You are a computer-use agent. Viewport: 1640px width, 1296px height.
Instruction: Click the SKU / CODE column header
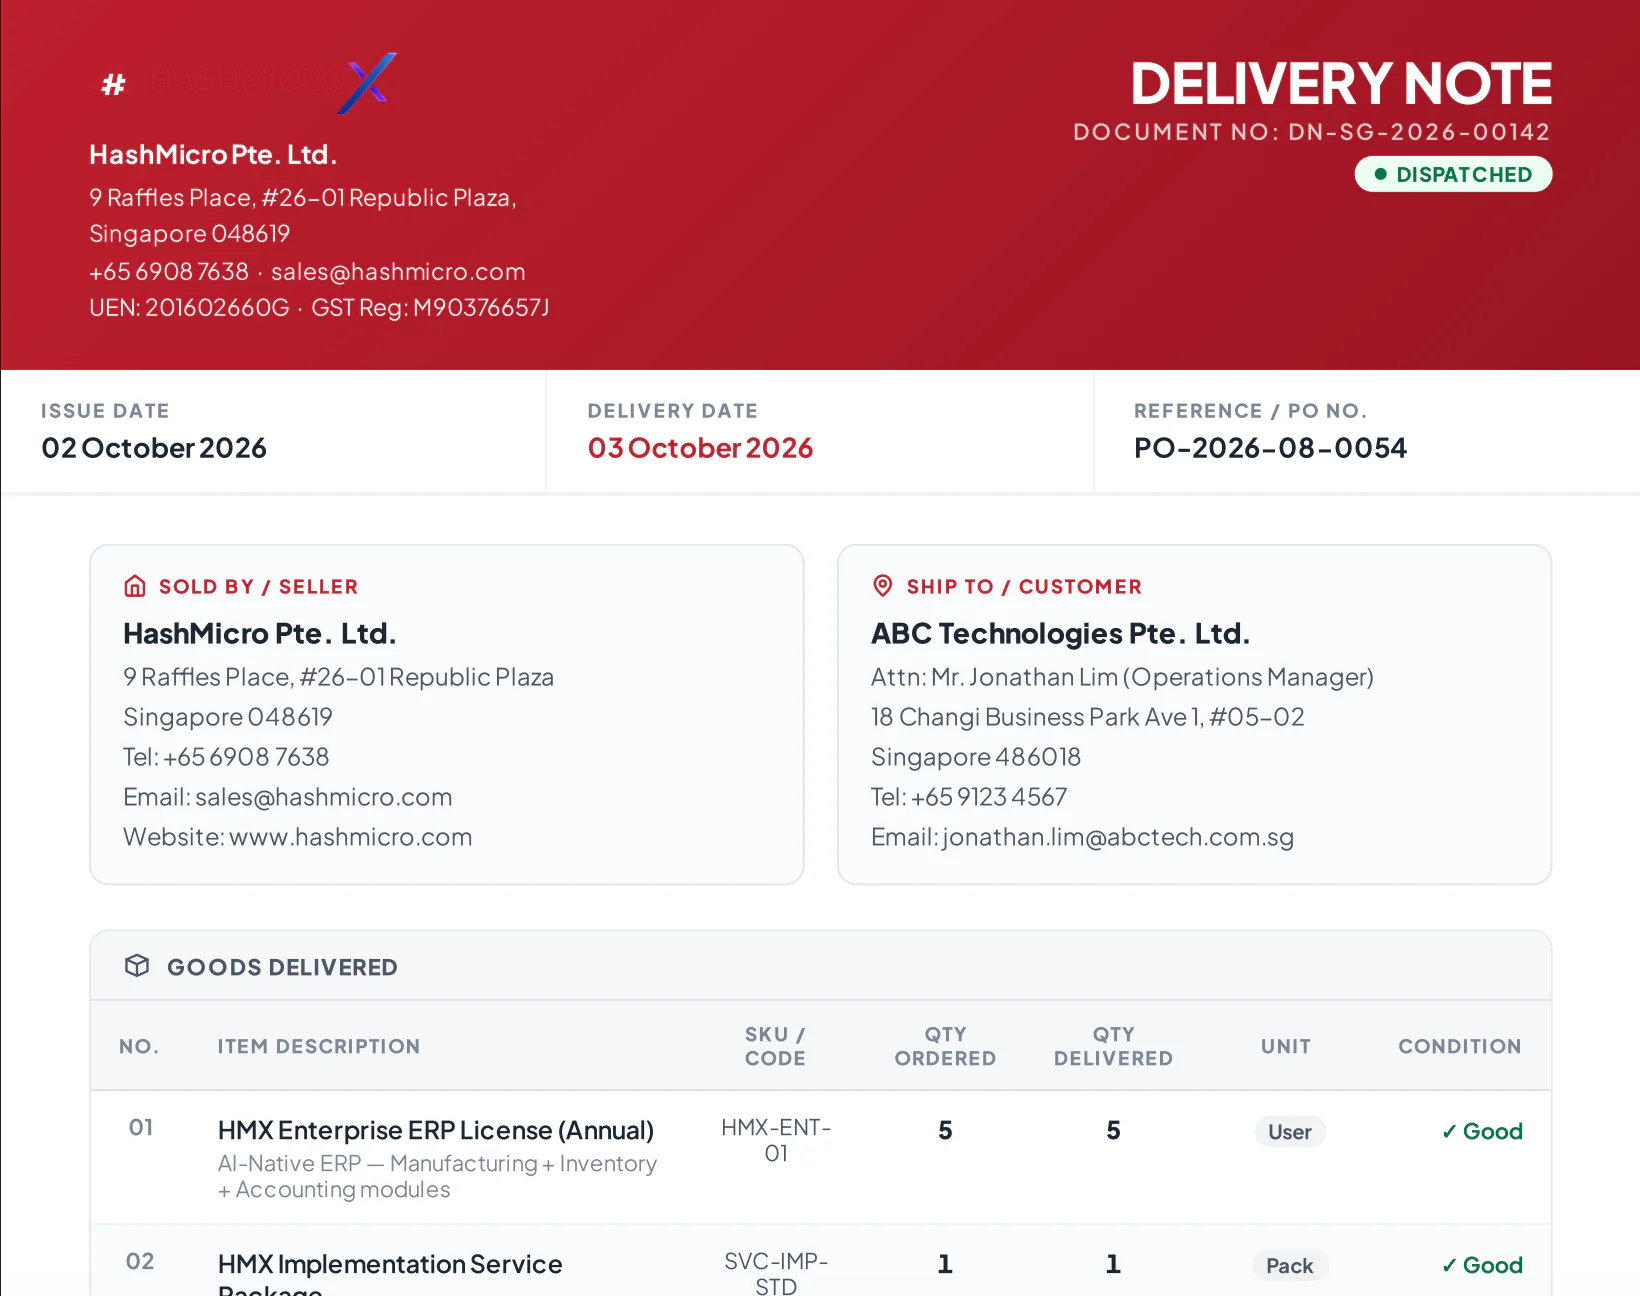click(x=775, y=1046)
